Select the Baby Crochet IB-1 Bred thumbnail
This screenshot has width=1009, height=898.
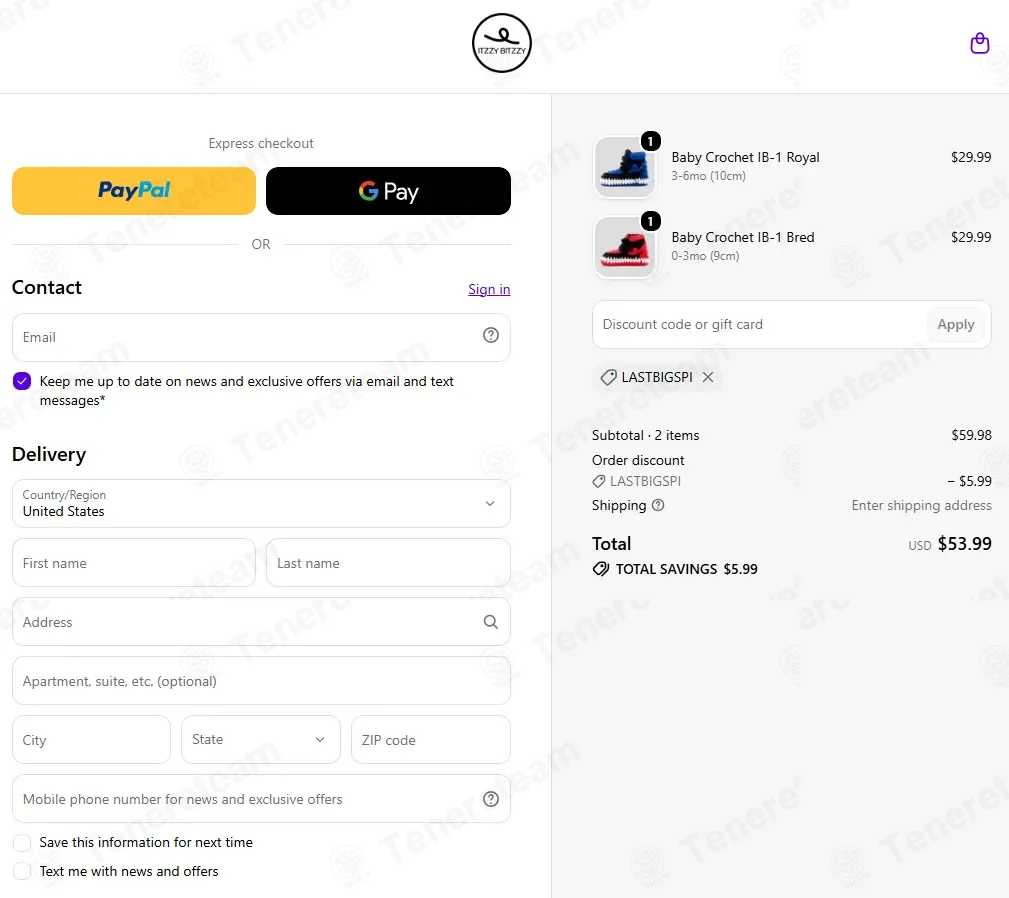click(x=625, y=247)
